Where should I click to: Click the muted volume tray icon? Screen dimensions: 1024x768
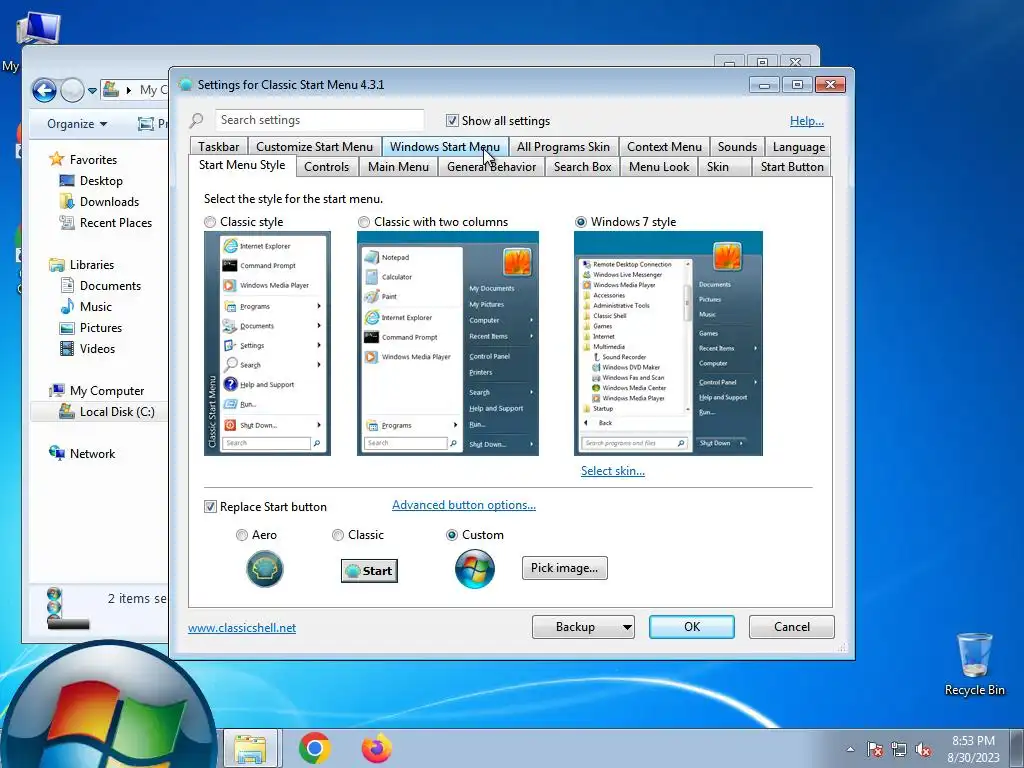(923, 749)
